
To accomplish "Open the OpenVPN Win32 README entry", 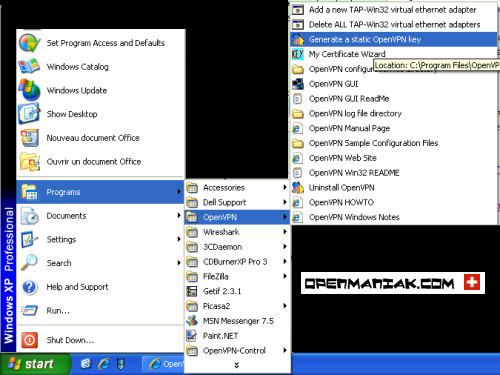I will point(394,173).
